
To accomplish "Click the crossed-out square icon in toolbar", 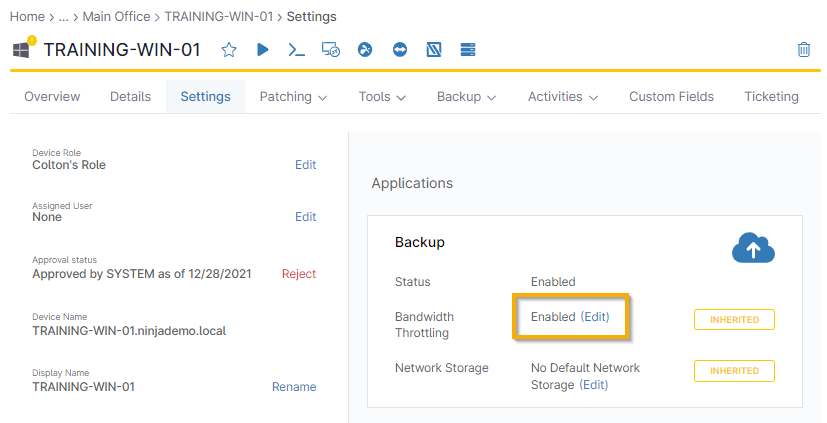I will point(434,49).
